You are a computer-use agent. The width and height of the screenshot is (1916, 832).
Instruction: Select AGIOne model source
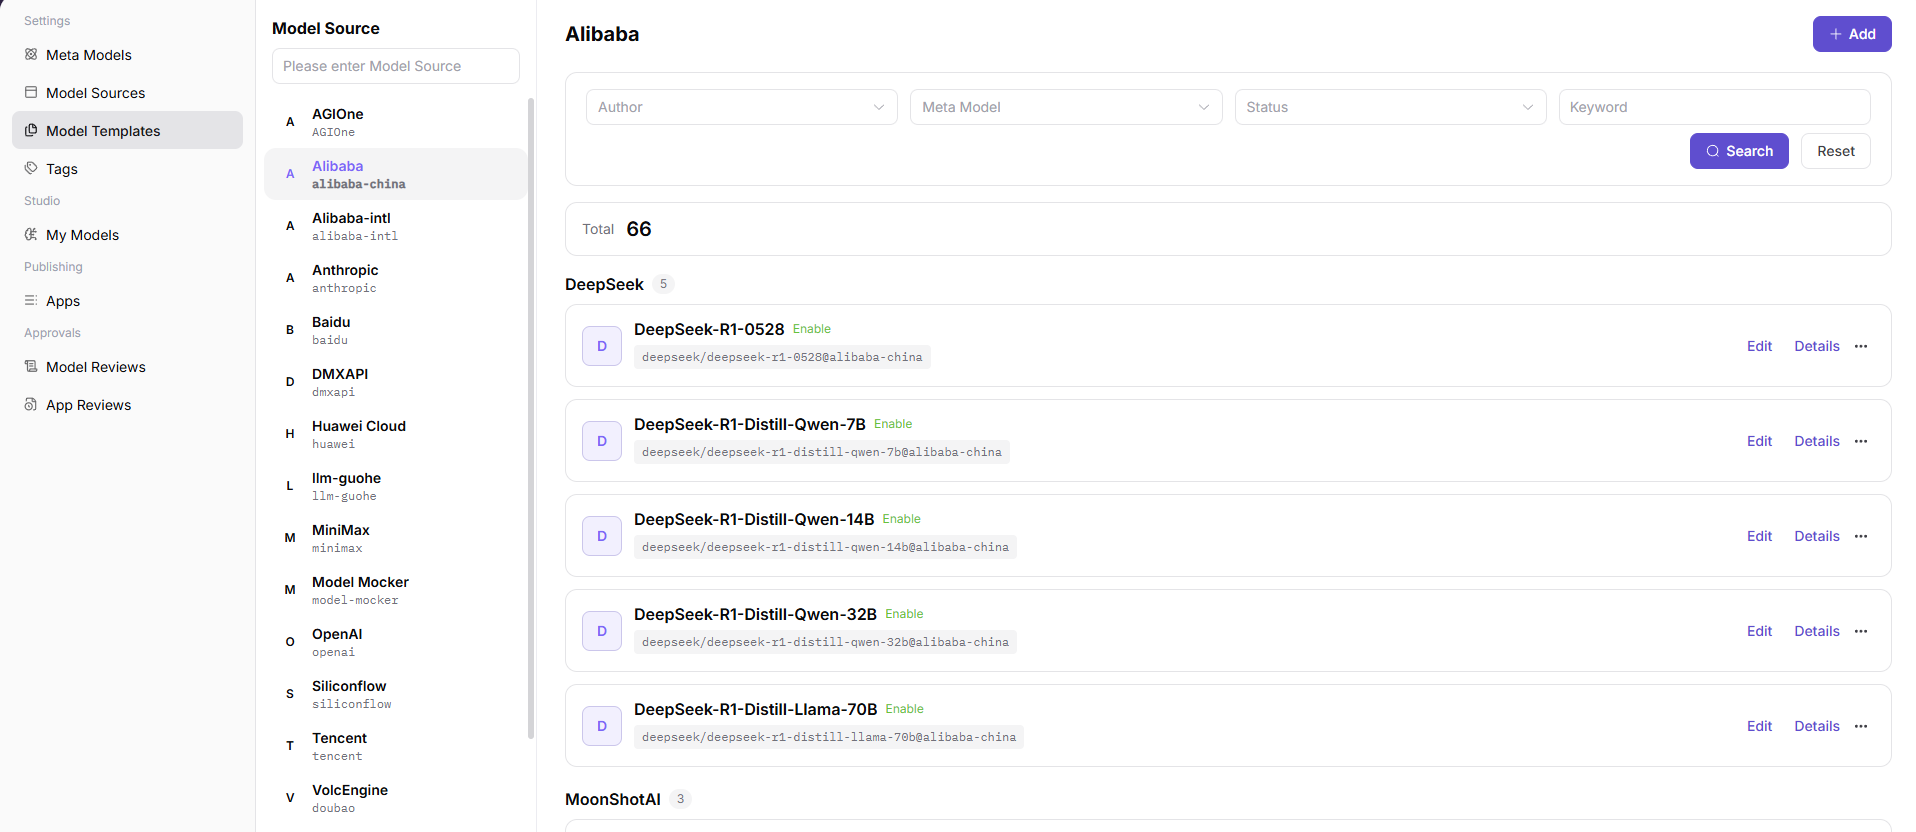point(395,122)
